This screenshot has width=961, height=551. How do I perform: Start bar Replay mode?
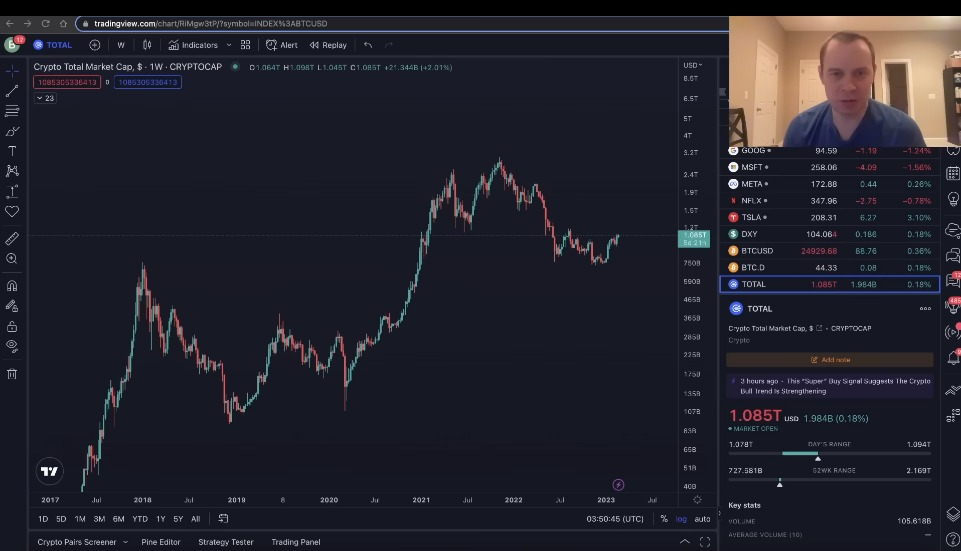tap(329, 45)
